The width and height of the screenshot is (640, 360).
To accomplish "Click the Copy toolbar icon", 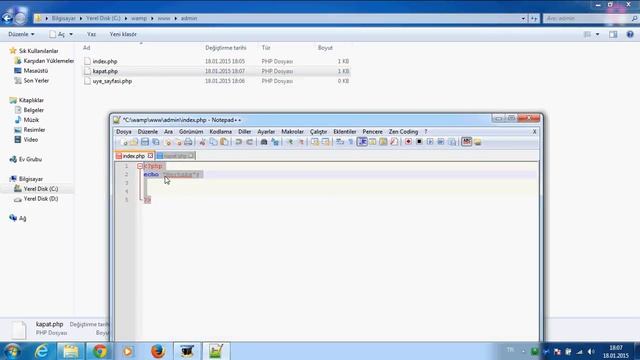I will (x=213, y=142).
